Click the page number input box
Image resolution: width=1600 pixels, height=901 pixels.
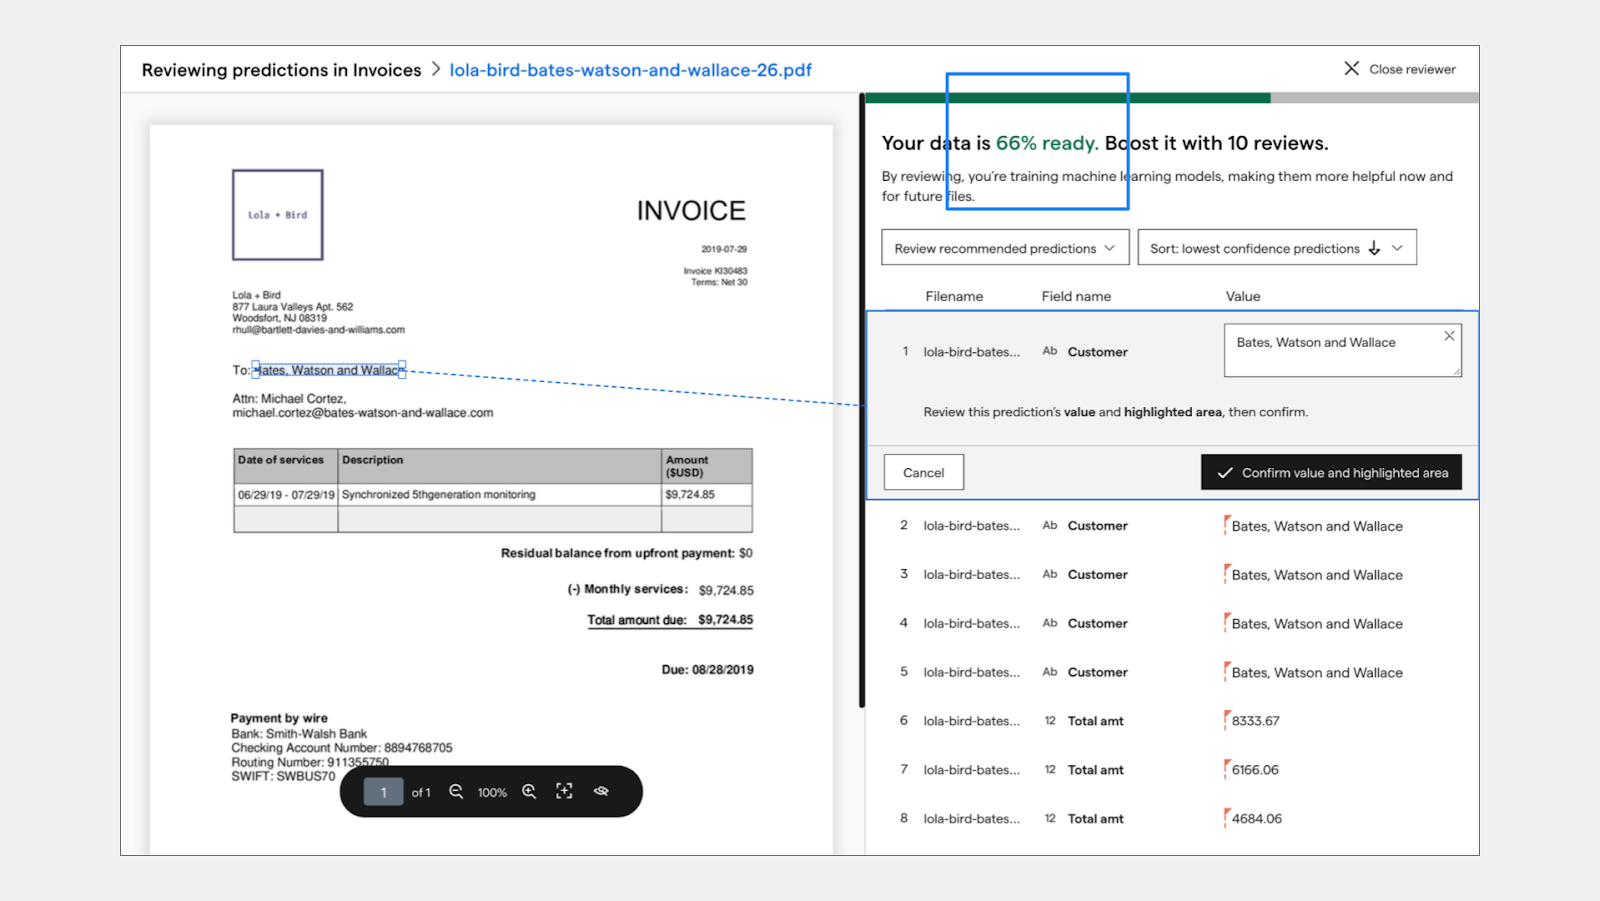(x=383, y=792)
